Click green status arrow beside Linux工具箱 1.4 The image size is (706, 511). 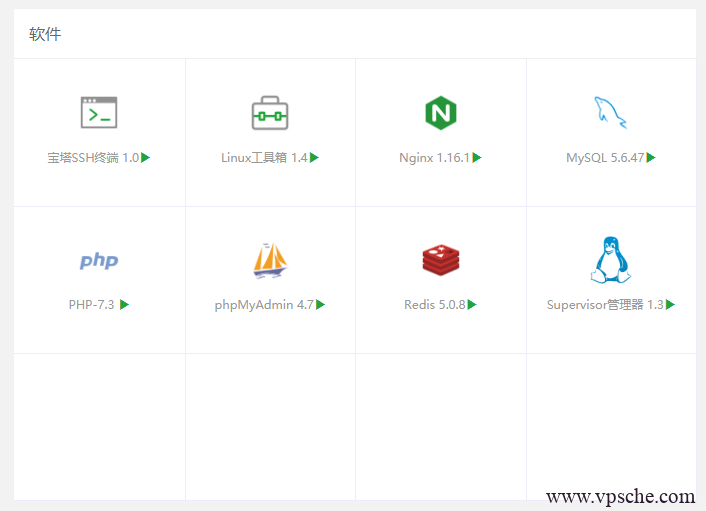pyautogui.click(x=314, y=158)
